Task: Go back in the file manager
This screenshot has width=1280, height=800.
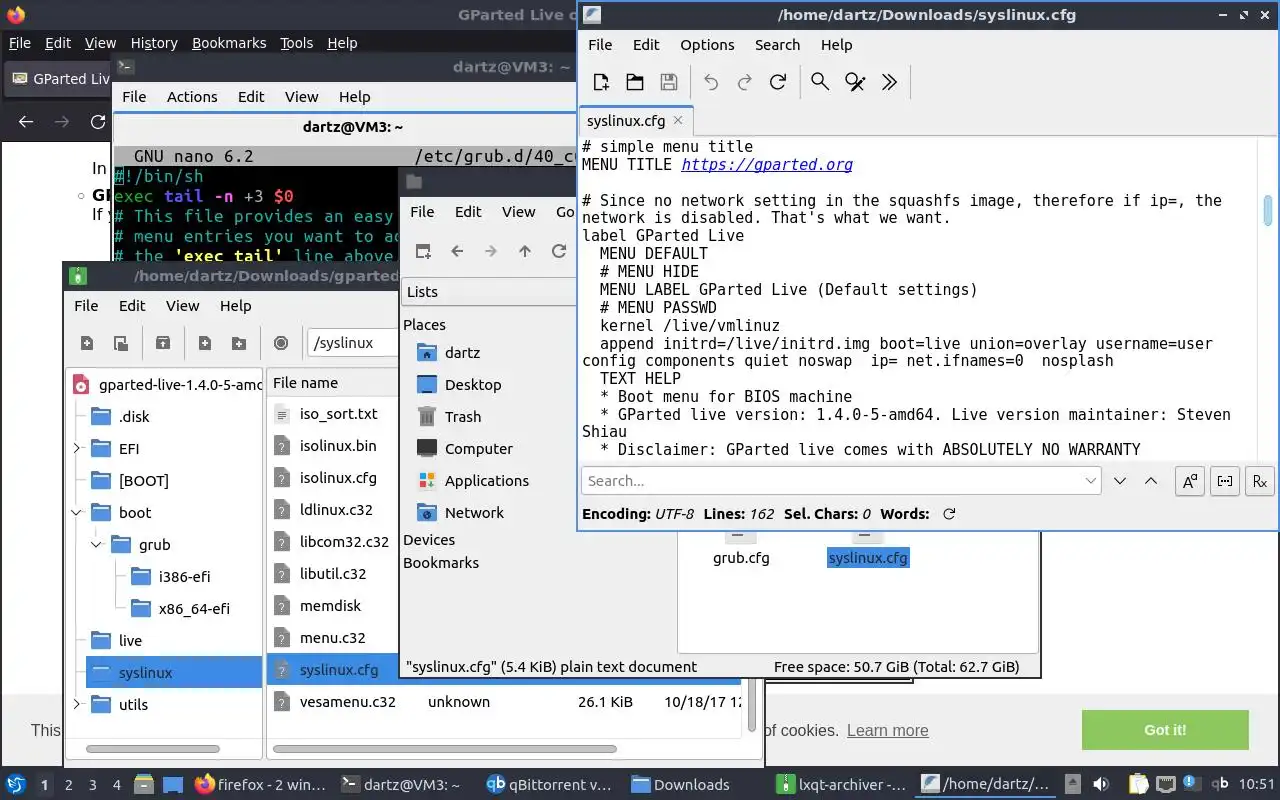Action: coord(457,251)
